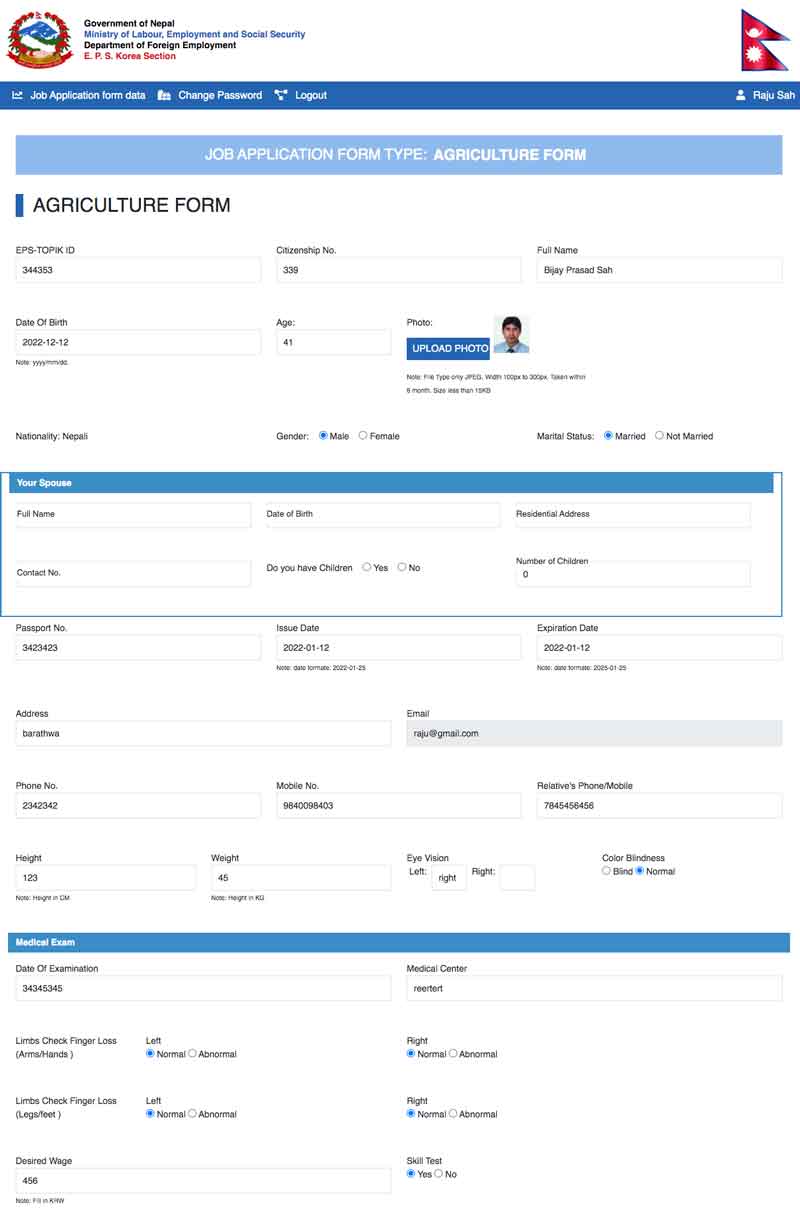Click the applicant photo thumbnail
Screen dimensions: 800x1227
511,334
